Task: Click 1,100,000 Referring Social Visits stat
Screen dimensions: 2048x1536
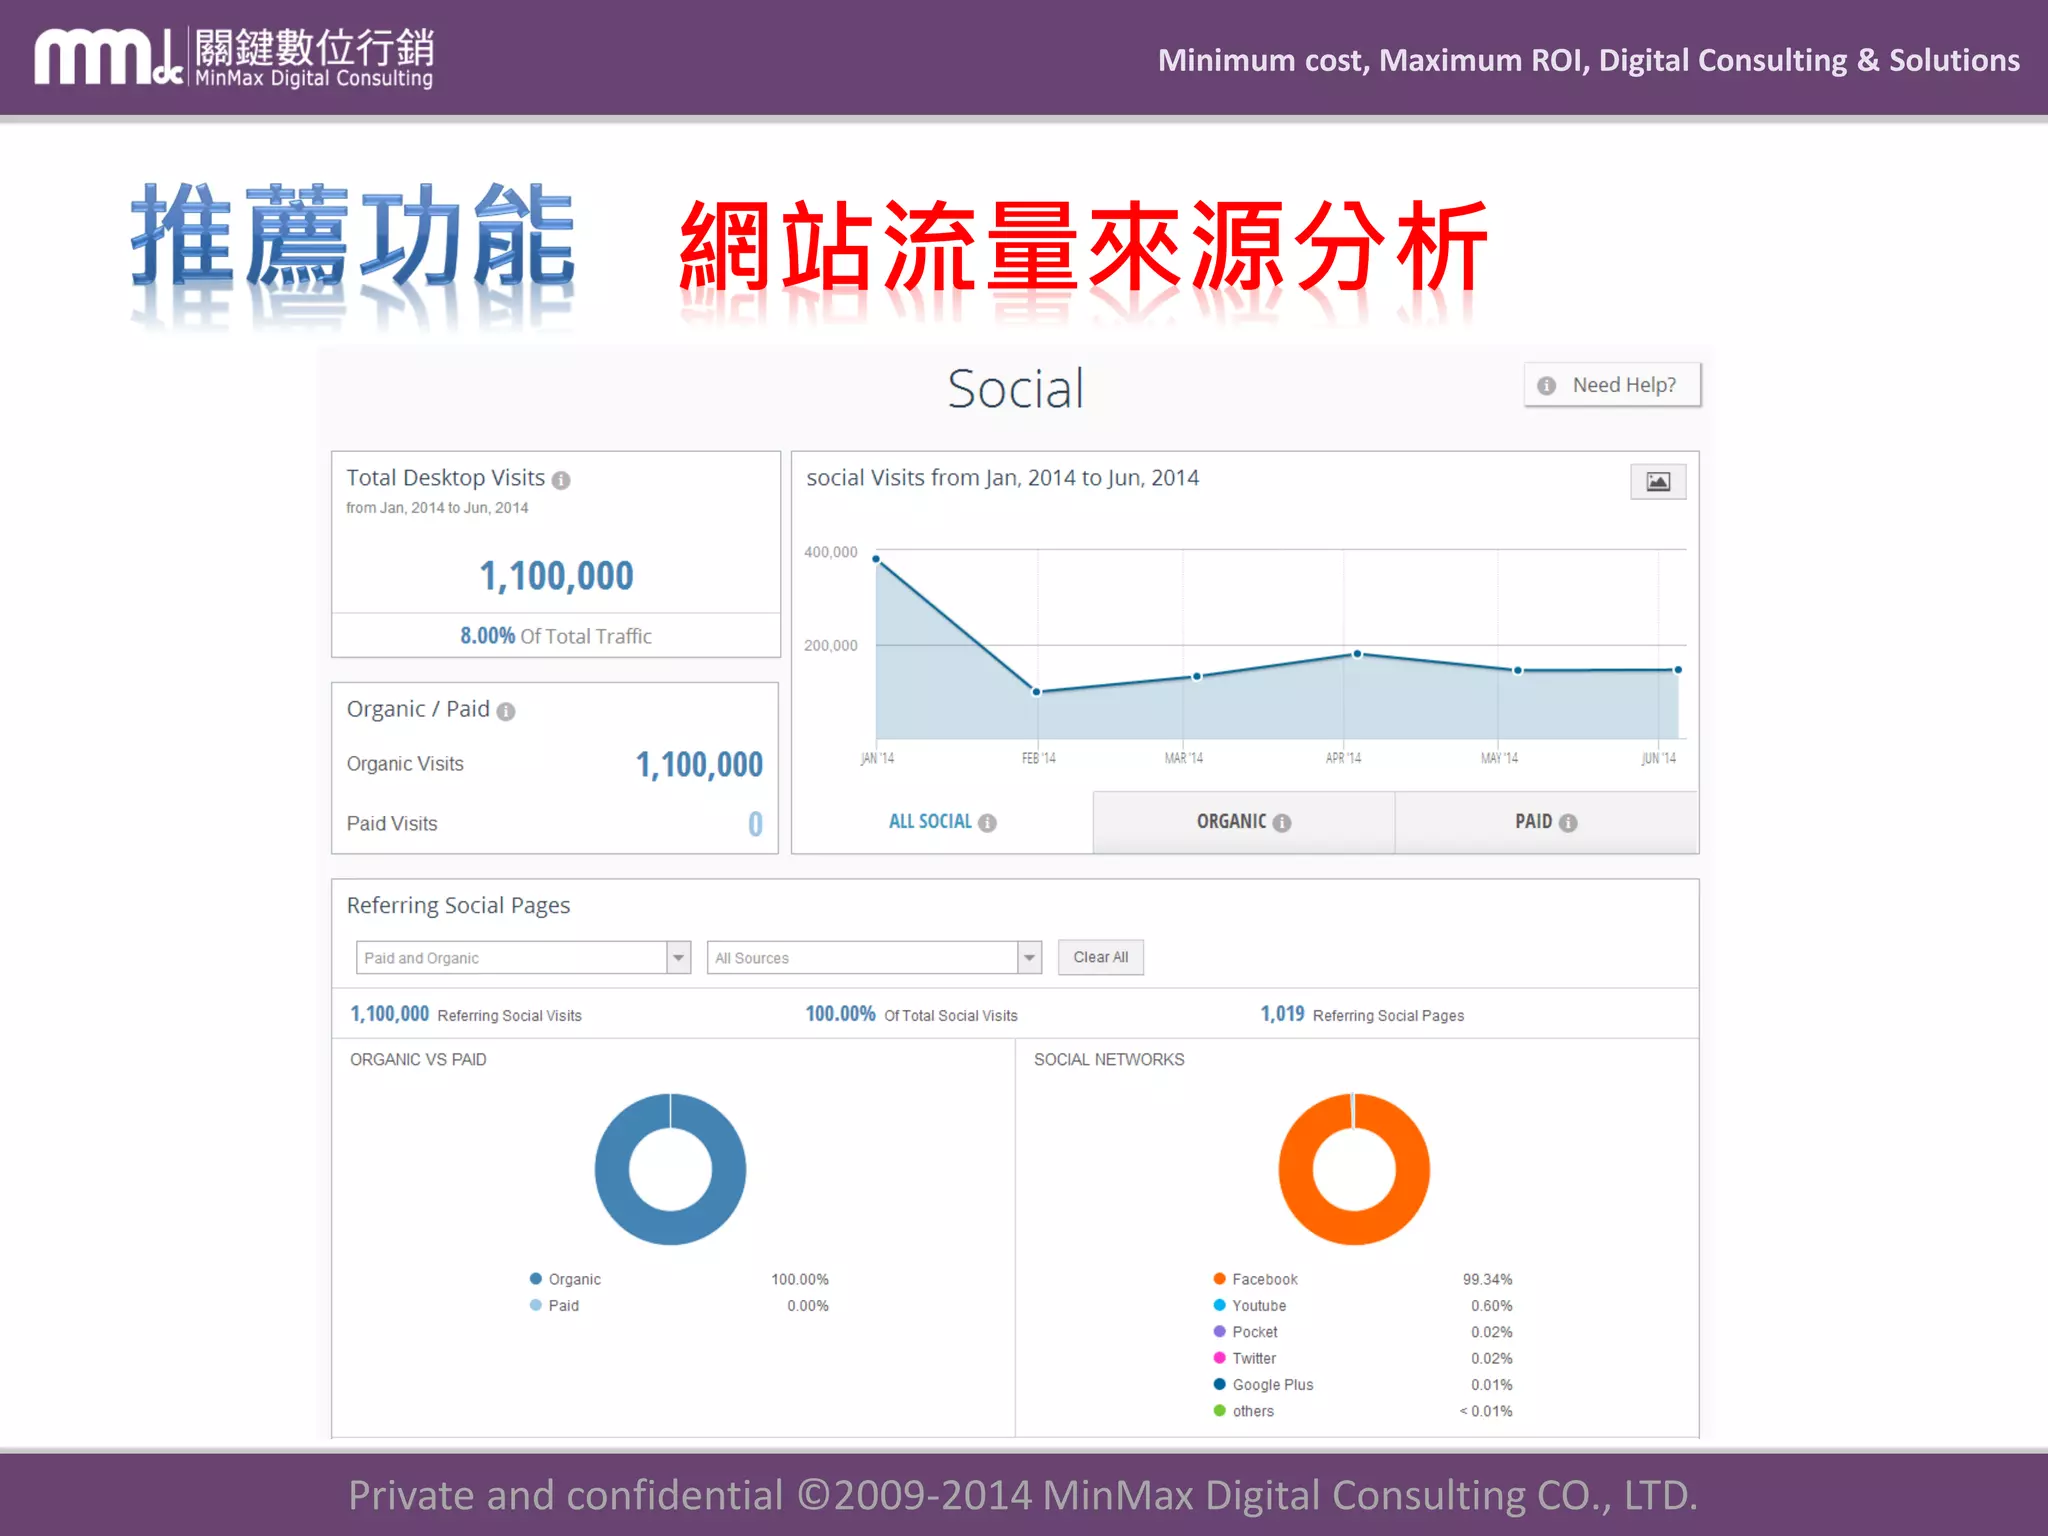Action: click(x=465, y=1014)
